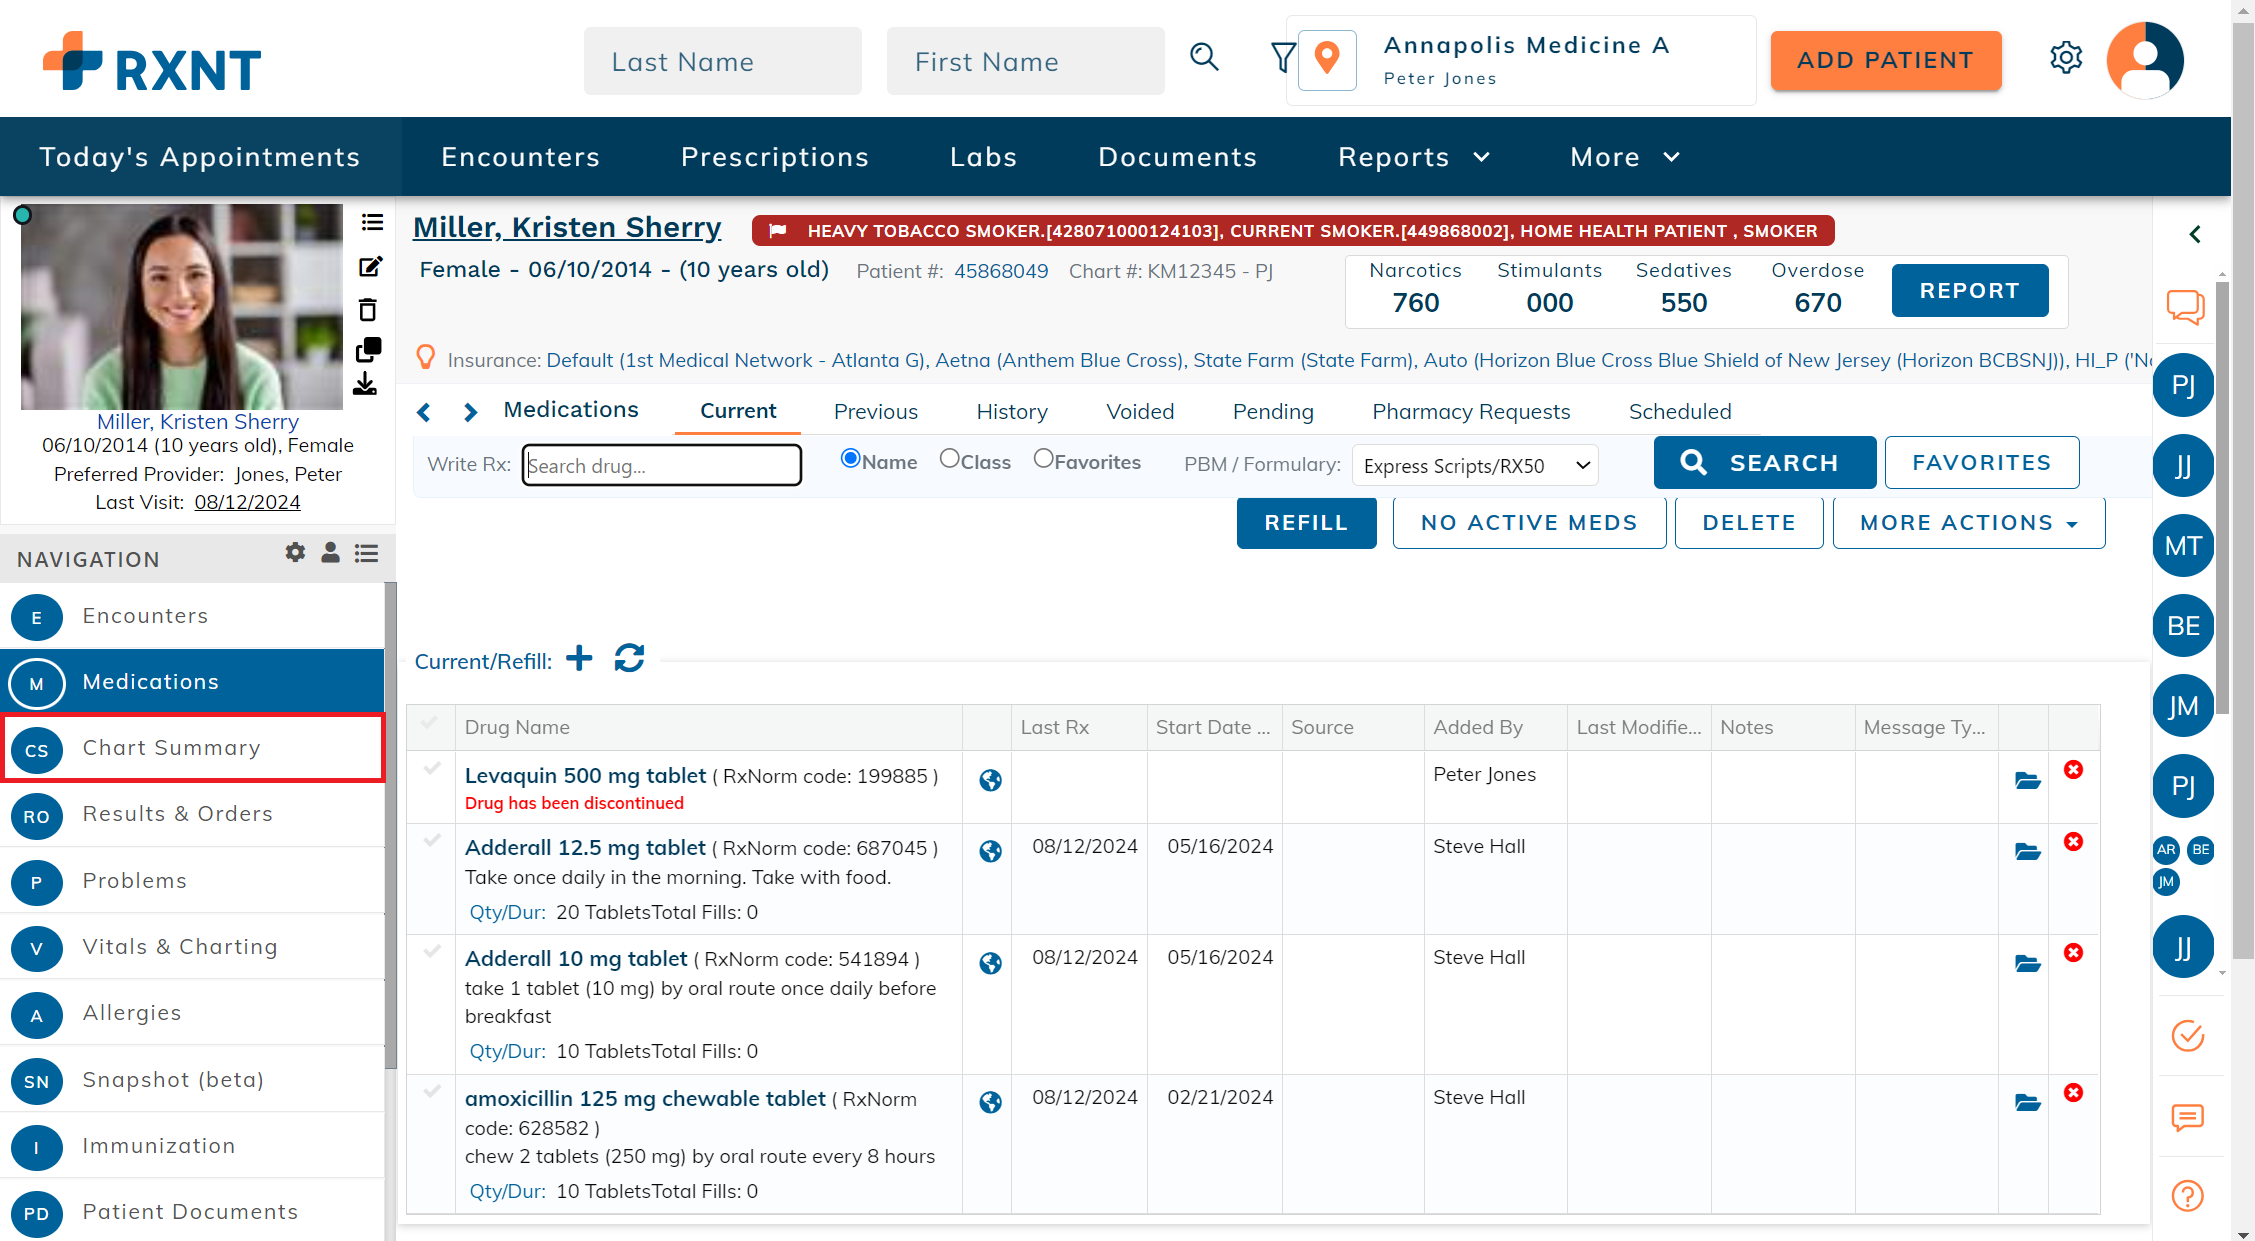Screen dimensions: 2255x1241
Task: Open the chat bubble icon on the right sidebar
Action: 2186,307
